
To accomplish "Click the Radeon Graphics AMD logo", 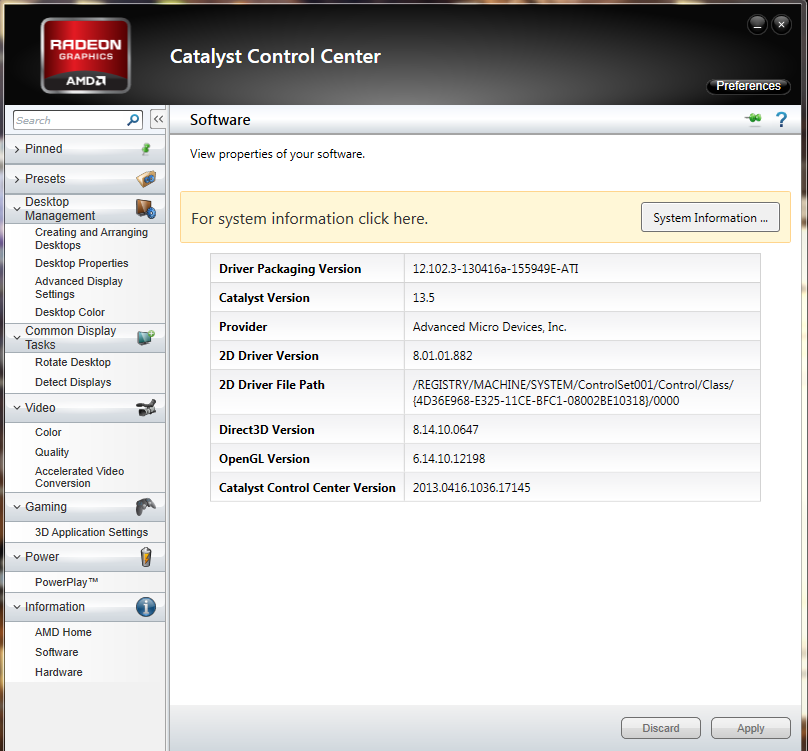I will pyautogui.click(x=86, y=56).
